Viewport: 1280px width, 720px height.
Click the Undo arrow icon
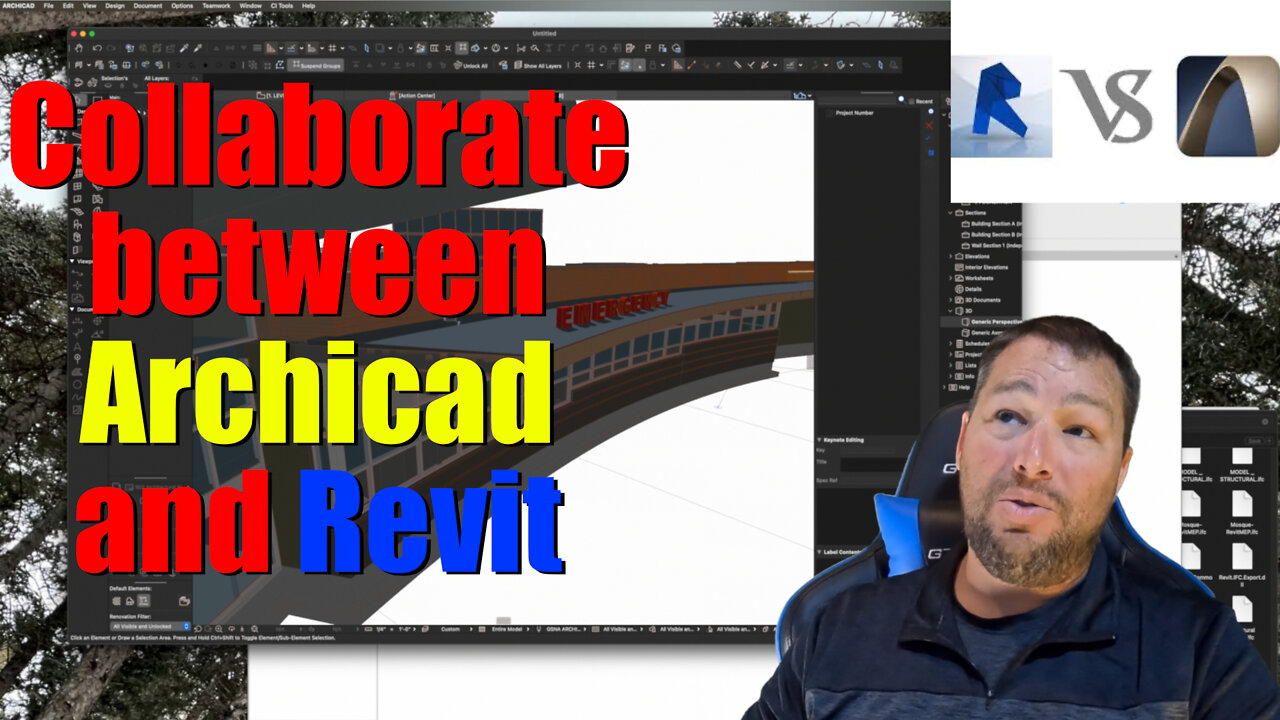click(97, 48)
